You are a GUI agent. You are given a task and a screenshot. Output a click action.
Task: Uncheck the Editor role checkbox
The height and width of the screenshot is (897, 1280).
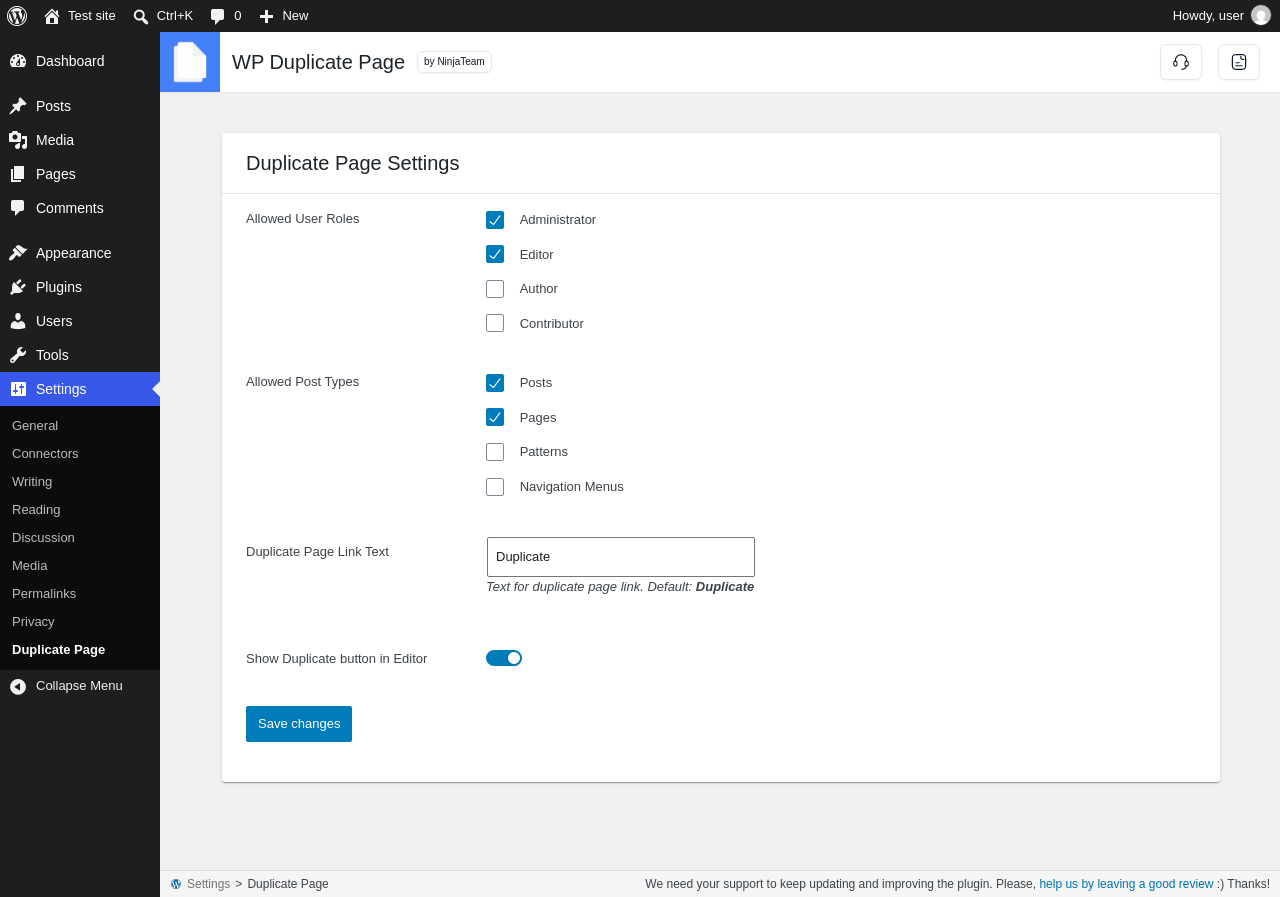point(495,254)
